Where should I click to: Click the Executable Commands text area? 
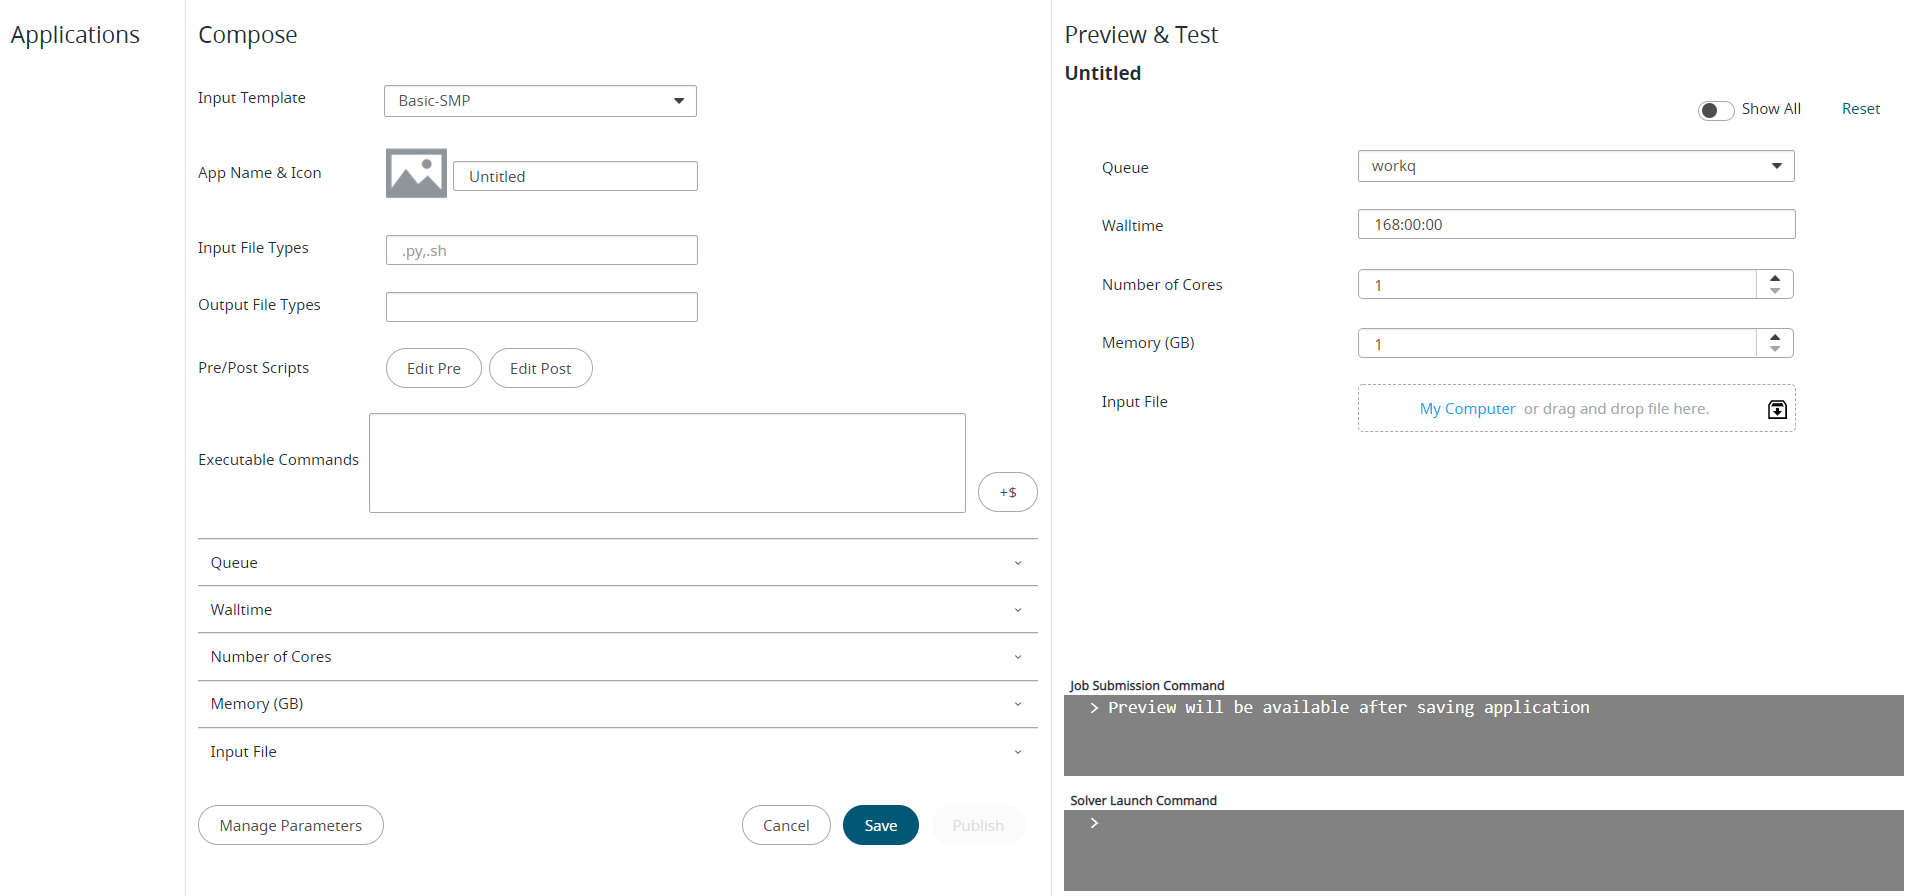[667, 463]
